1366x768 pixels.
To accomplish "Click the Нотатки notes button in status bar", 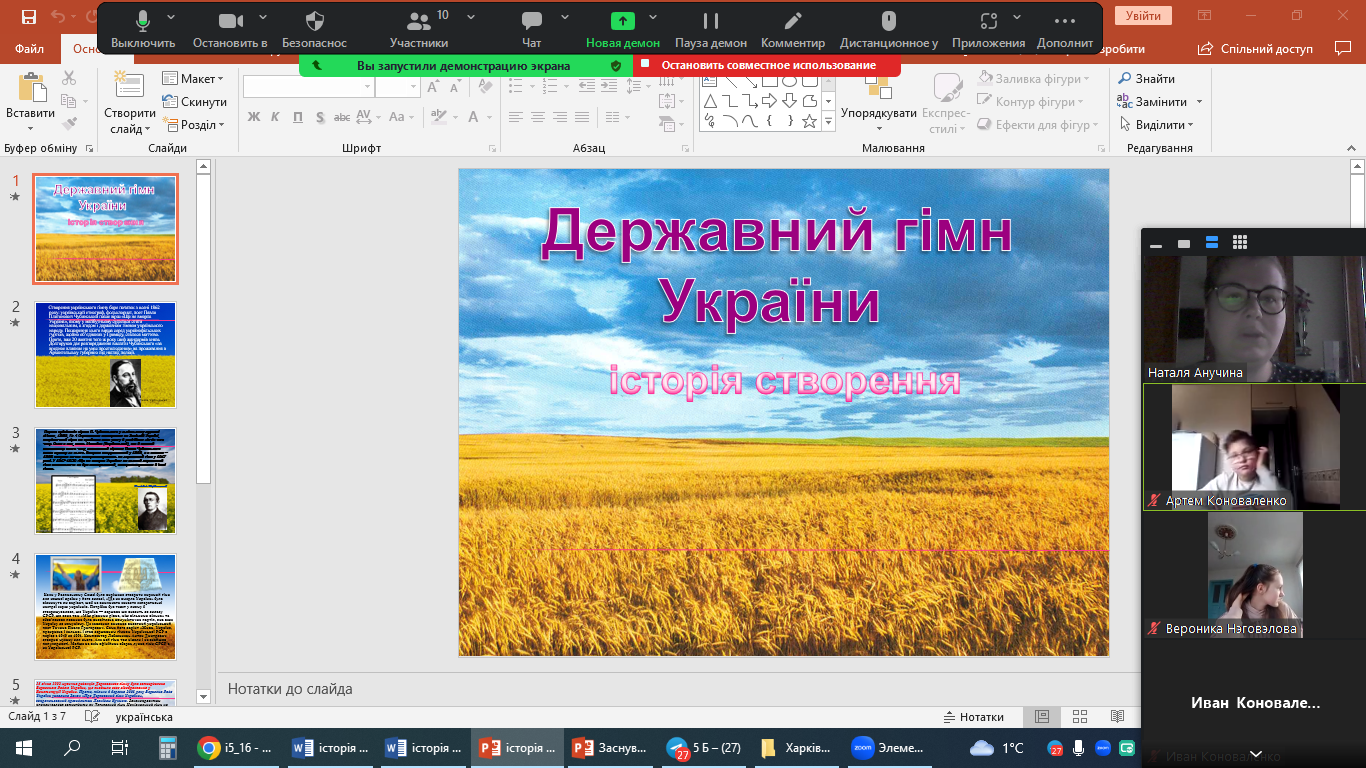I will (x=974, y=717).
